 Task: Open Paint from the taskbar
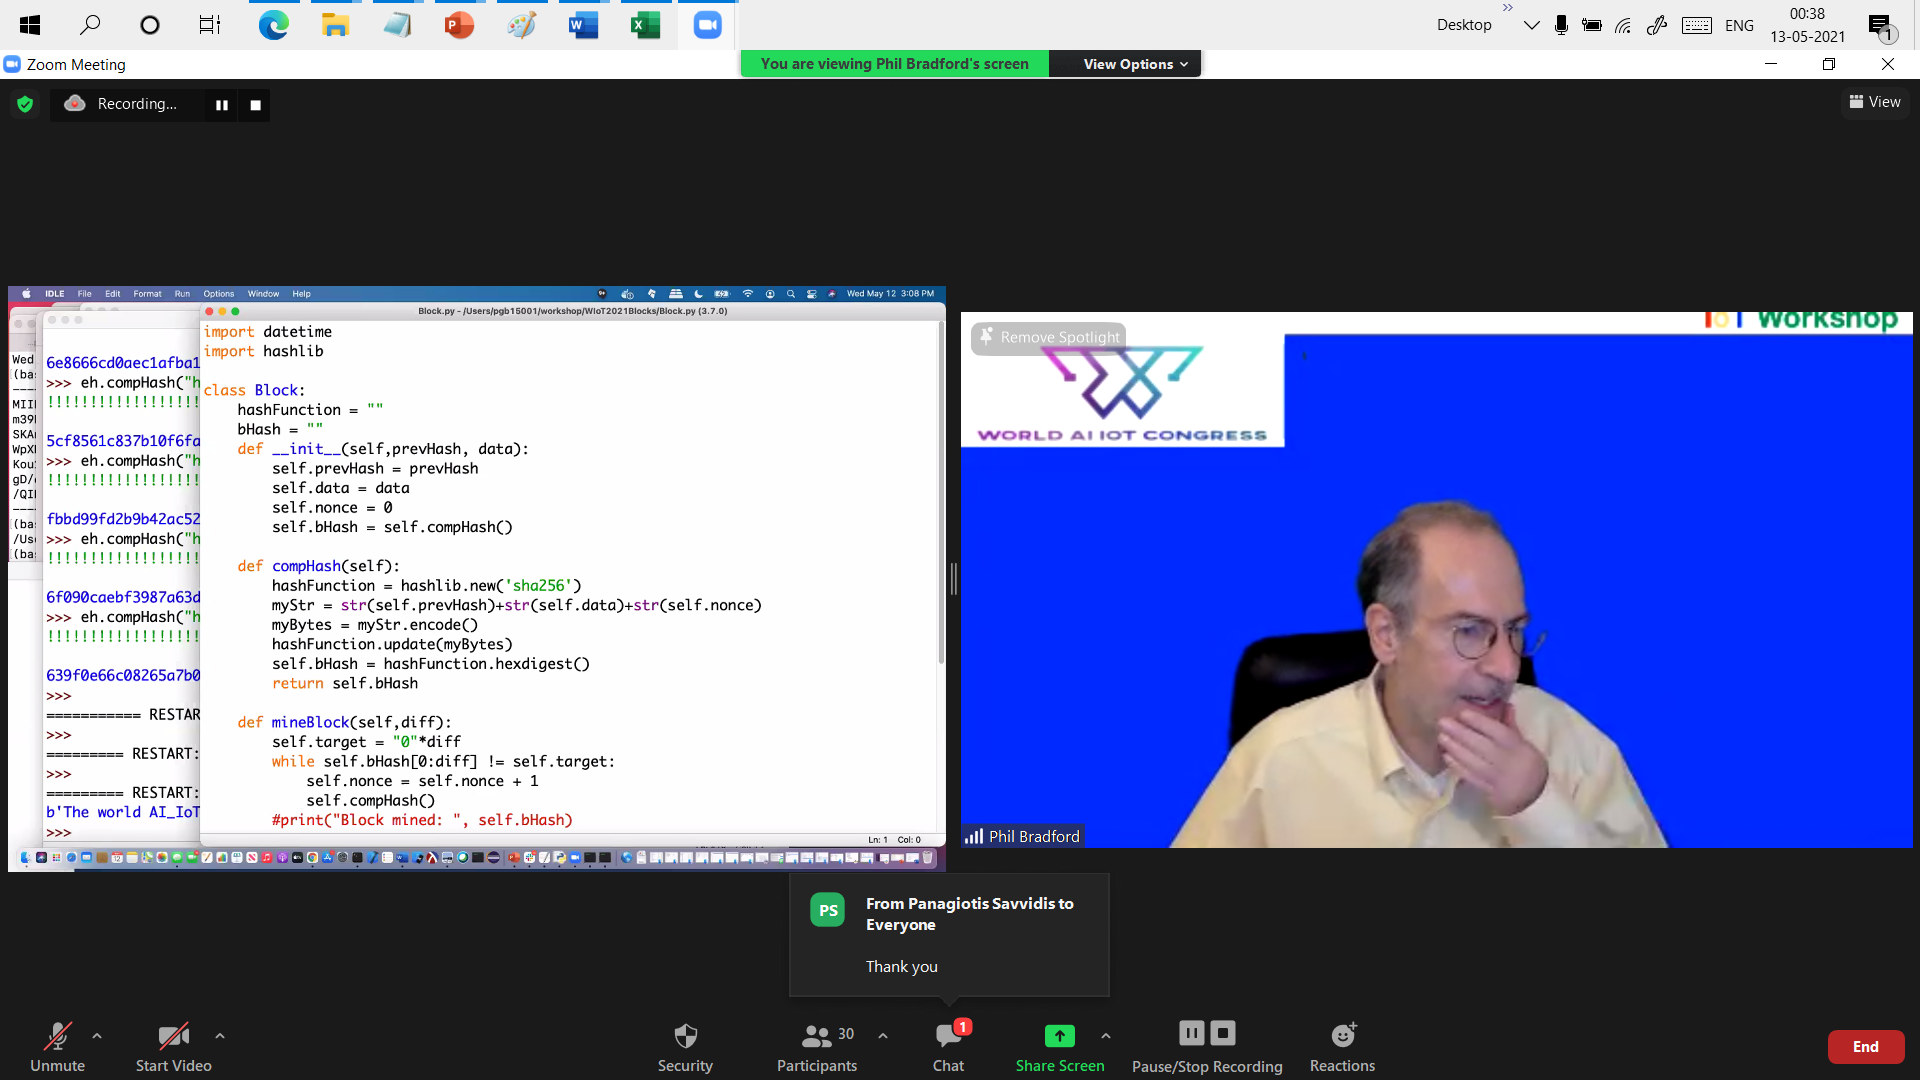(521, 25)
